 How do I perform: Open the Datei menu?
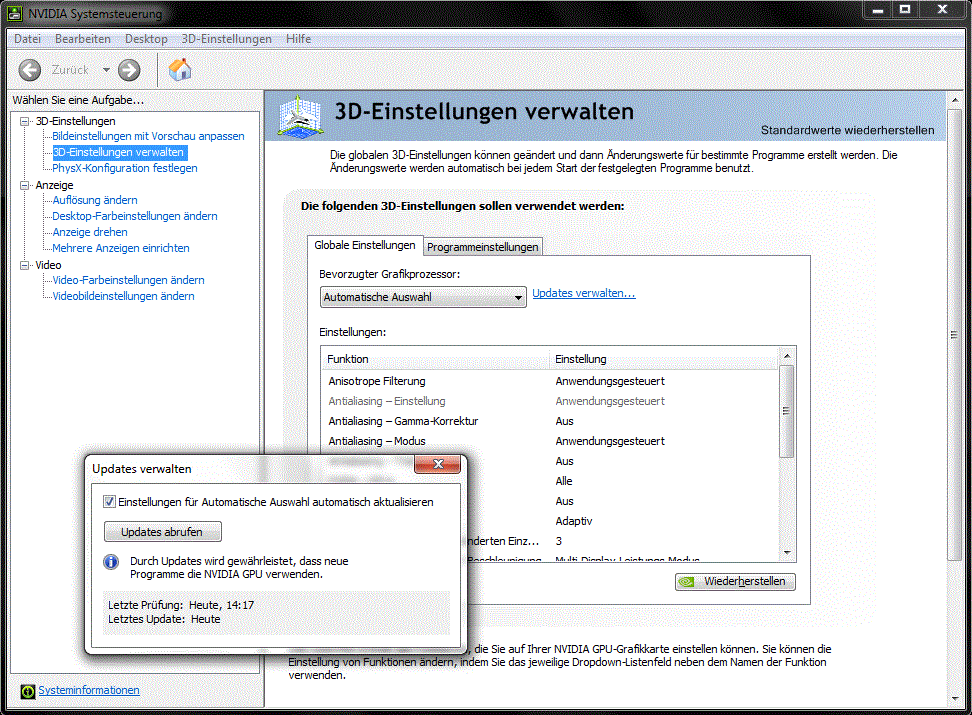pos(27,39)
